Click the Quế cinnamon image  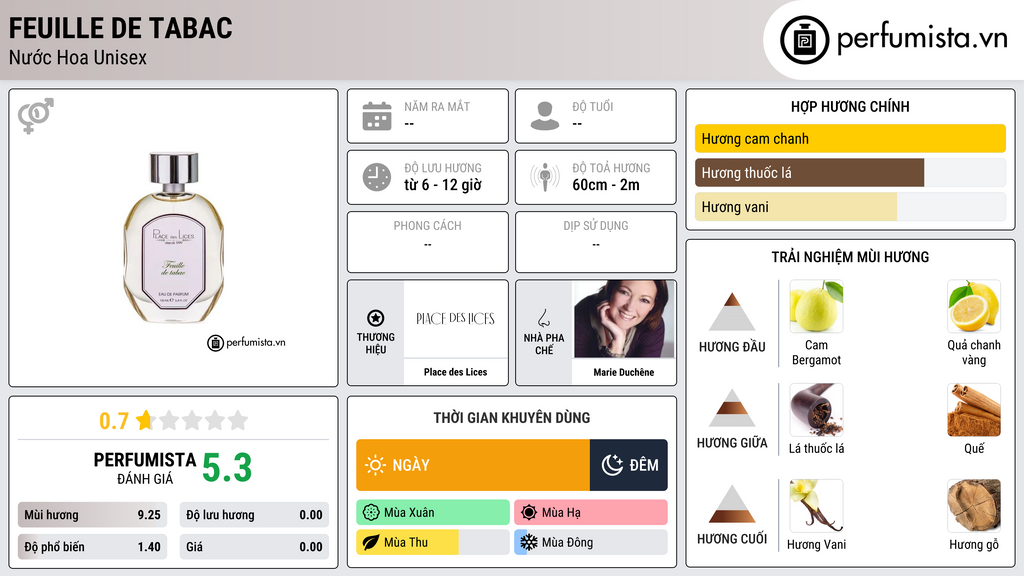pos(974,409)
